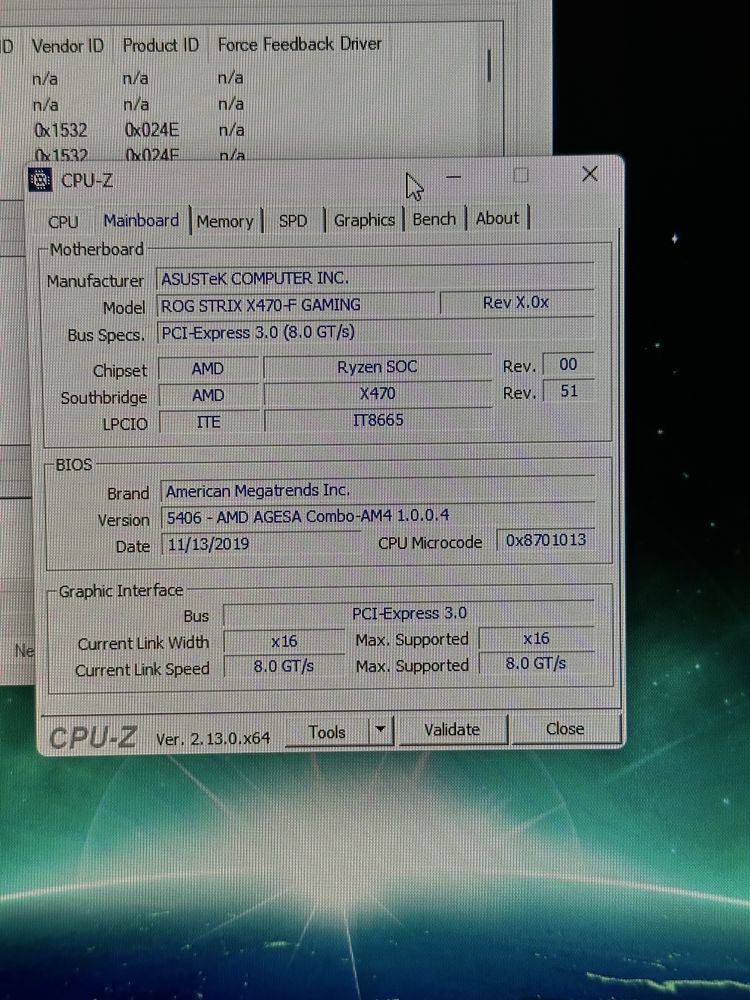The height and width of the screenshot is (1000, 750).
Task: Click the disabled maximize button of CPU-Z
Action: coord(521,175)
